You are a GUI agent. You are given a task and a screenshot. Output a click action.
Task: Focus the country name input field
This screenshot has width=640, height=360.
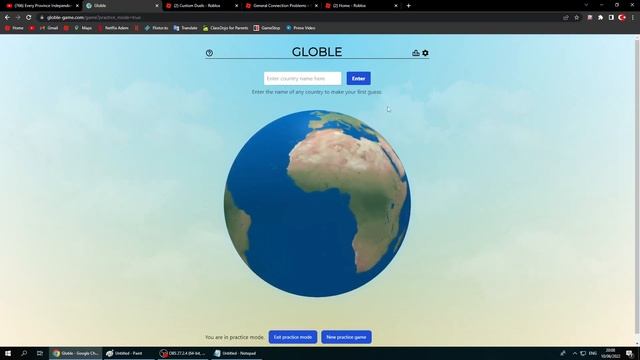[x=302, y=78]
